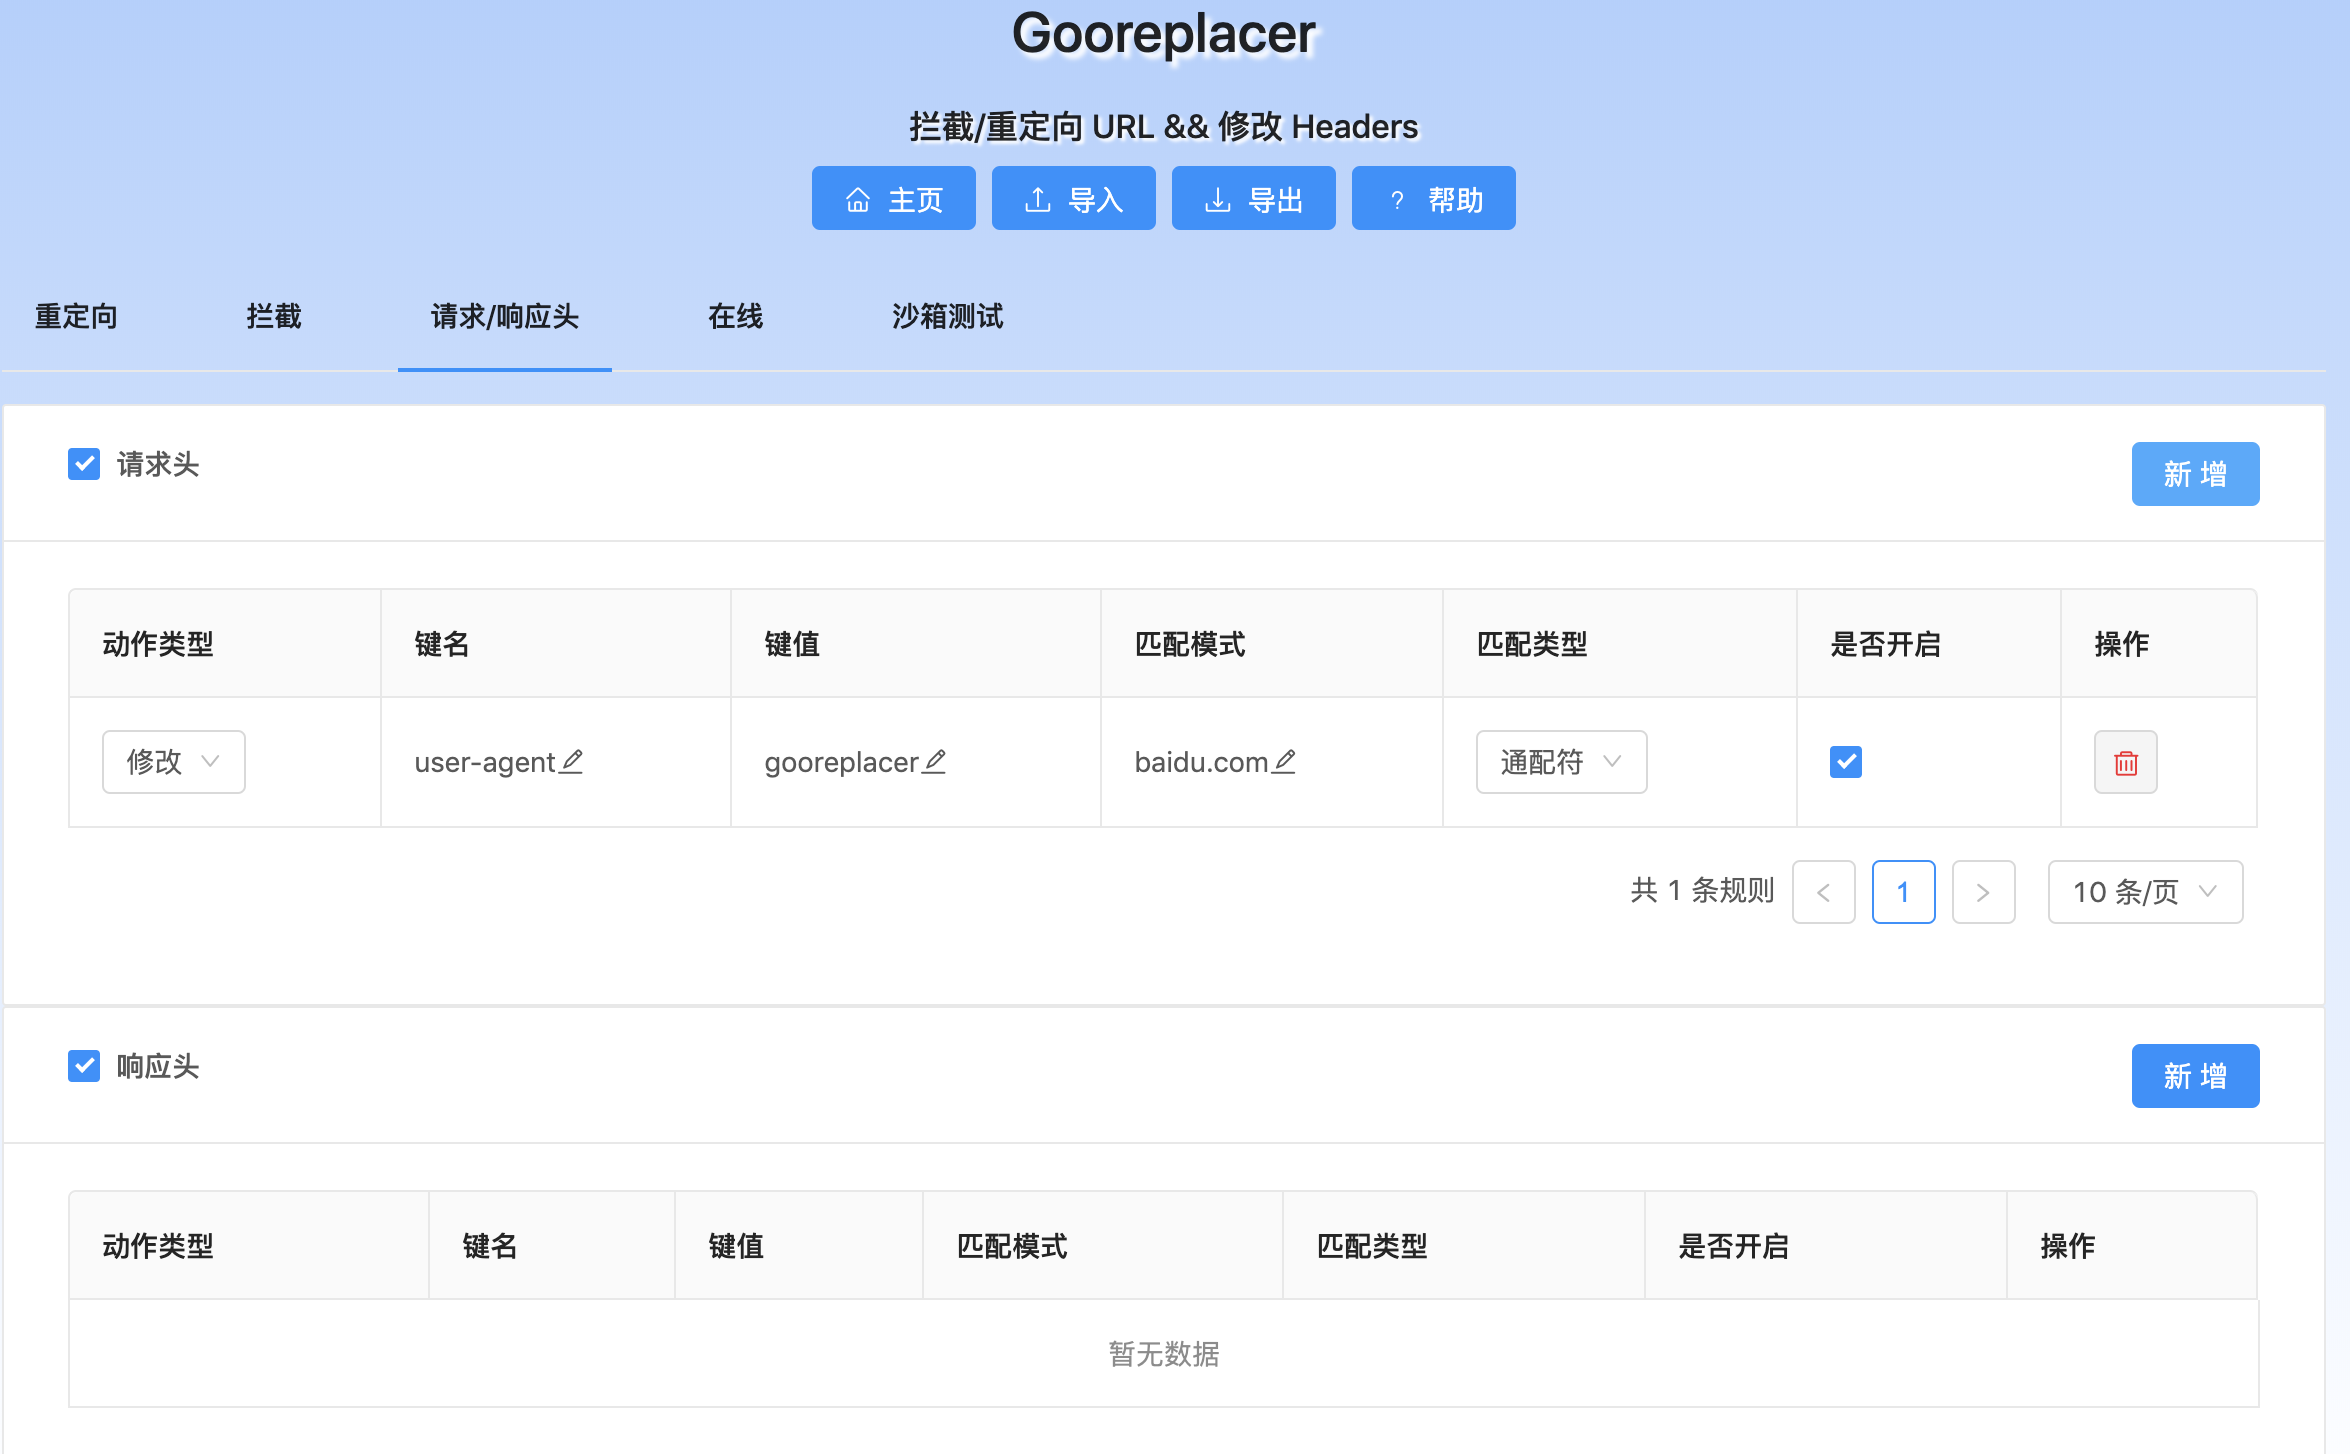This screenshot has width=2350, height=1454.
Task: Go to previous page arrow in pagination
Action: (1823, 892)
